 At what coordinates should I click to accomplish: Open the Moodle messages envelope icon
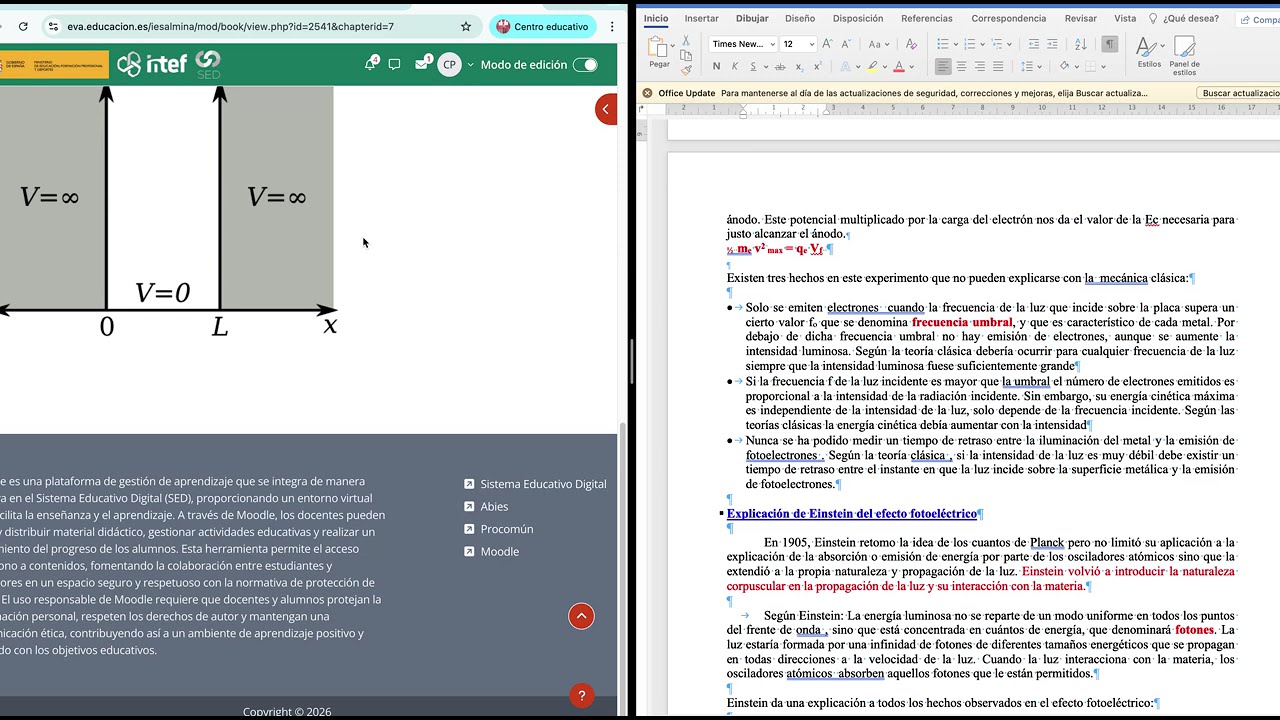pos(423,64)
